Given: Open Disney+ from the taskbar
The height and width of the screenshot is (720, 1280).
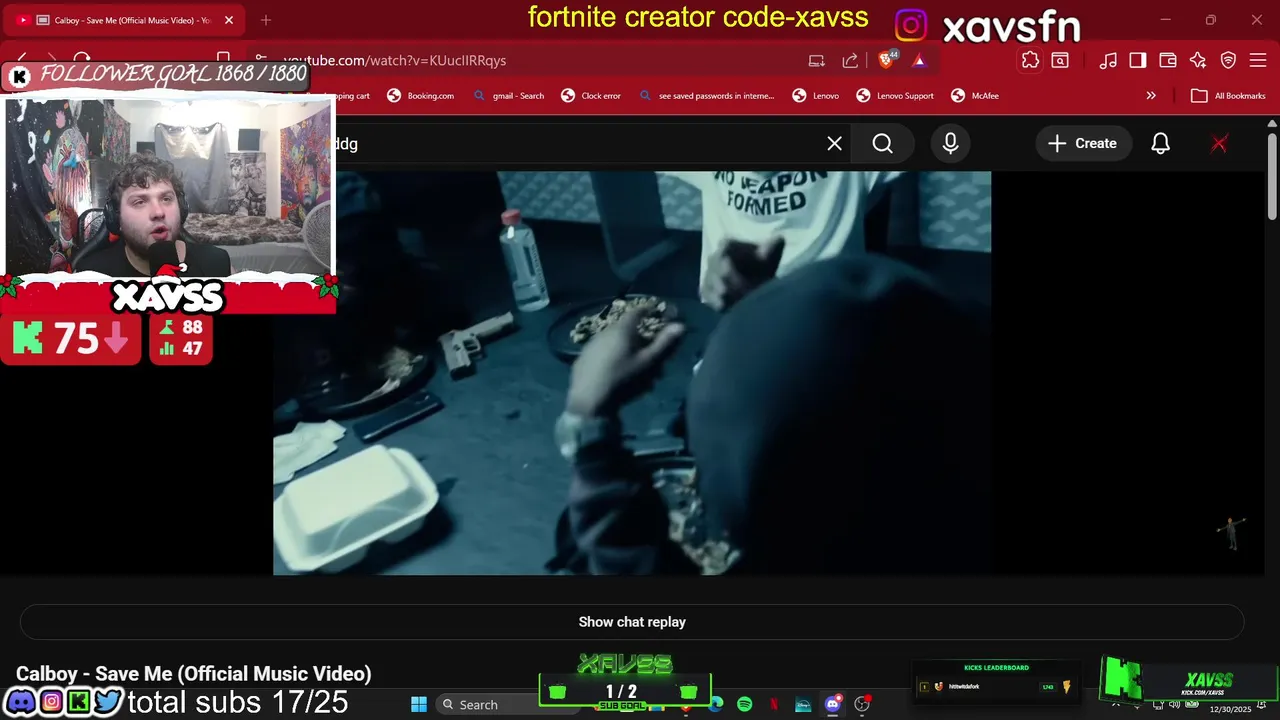Looking at the screenshot, I should pyautogui.click(x=803, y=704).
